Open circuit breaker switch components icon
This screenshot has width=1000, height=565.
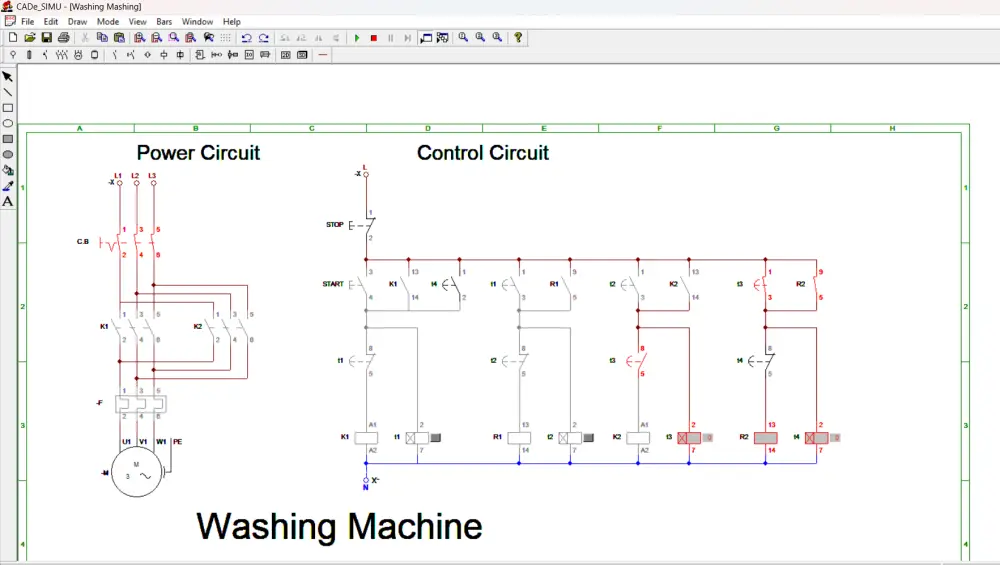pyautogui.click(x=45, y=55)
